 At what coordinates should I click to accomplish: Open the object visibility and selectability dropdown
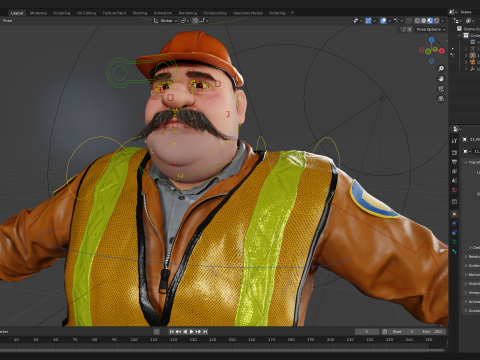tap(358, 21)
